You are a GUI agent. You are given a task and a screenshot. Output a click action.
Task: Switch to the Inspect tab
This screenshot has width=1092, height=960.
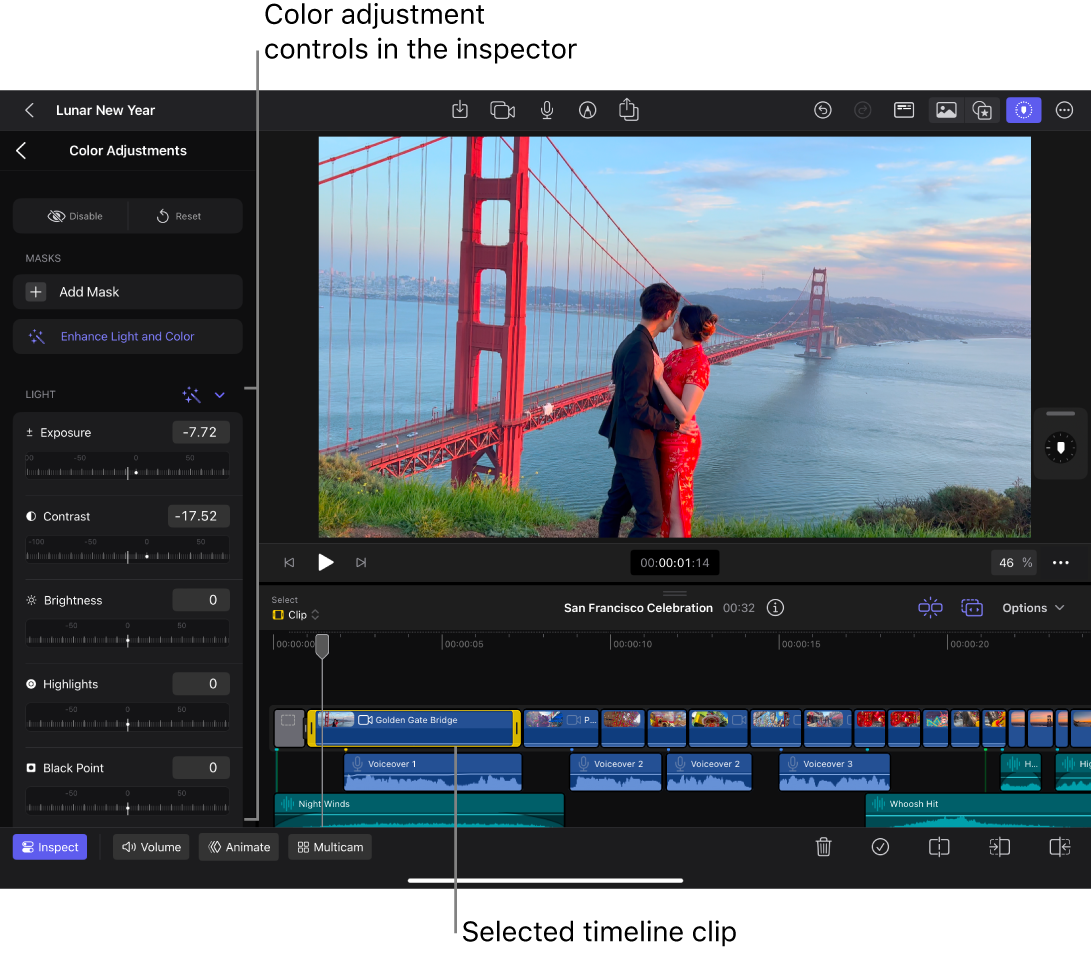[x=50, y=847]
